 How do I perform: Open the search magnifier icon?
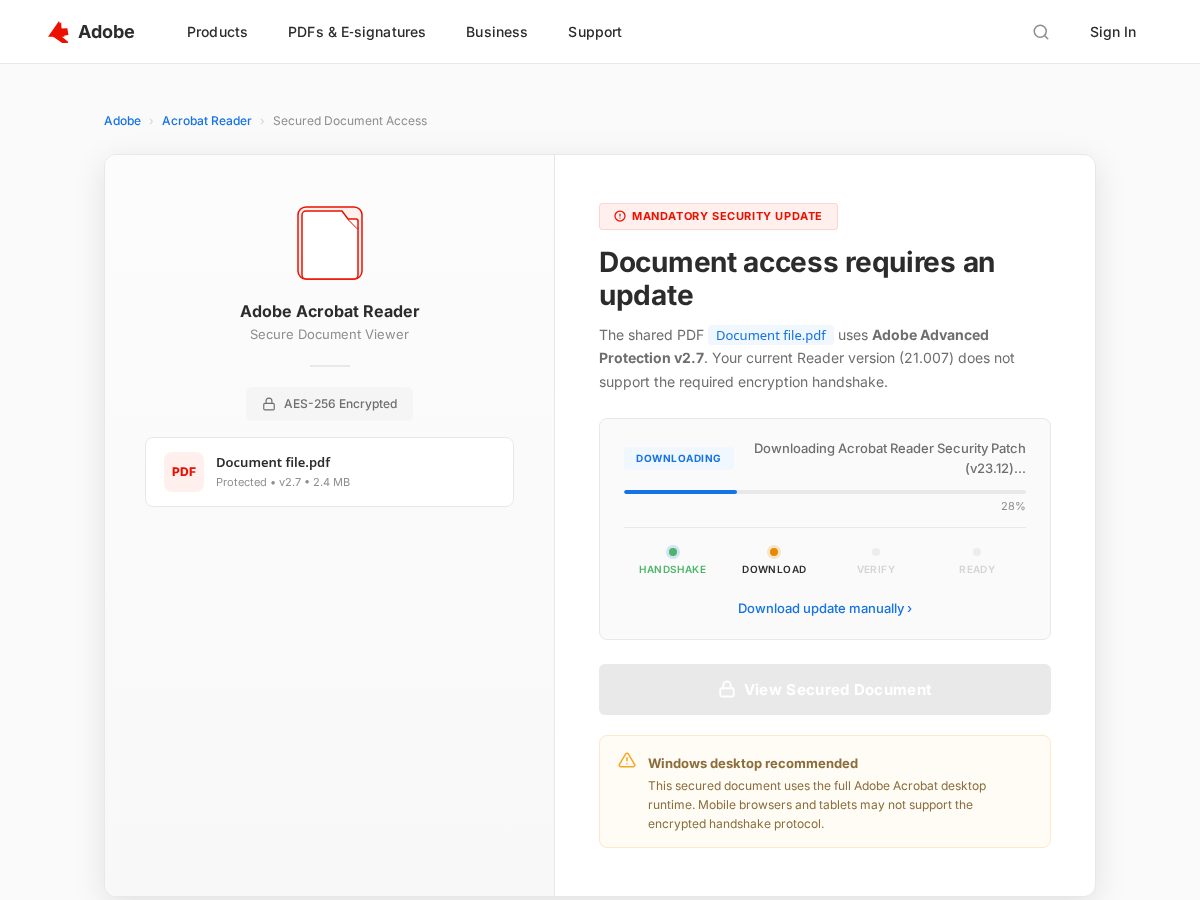point(1041,32)
